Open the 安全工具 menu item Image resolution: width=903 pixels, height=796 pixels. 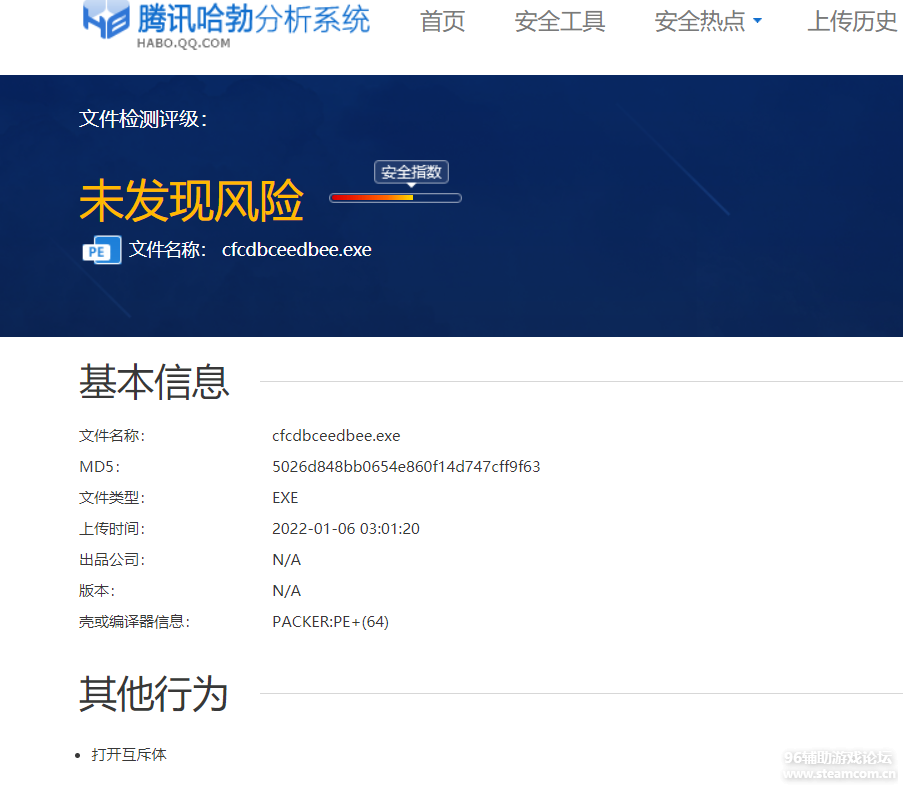(559, 22)
